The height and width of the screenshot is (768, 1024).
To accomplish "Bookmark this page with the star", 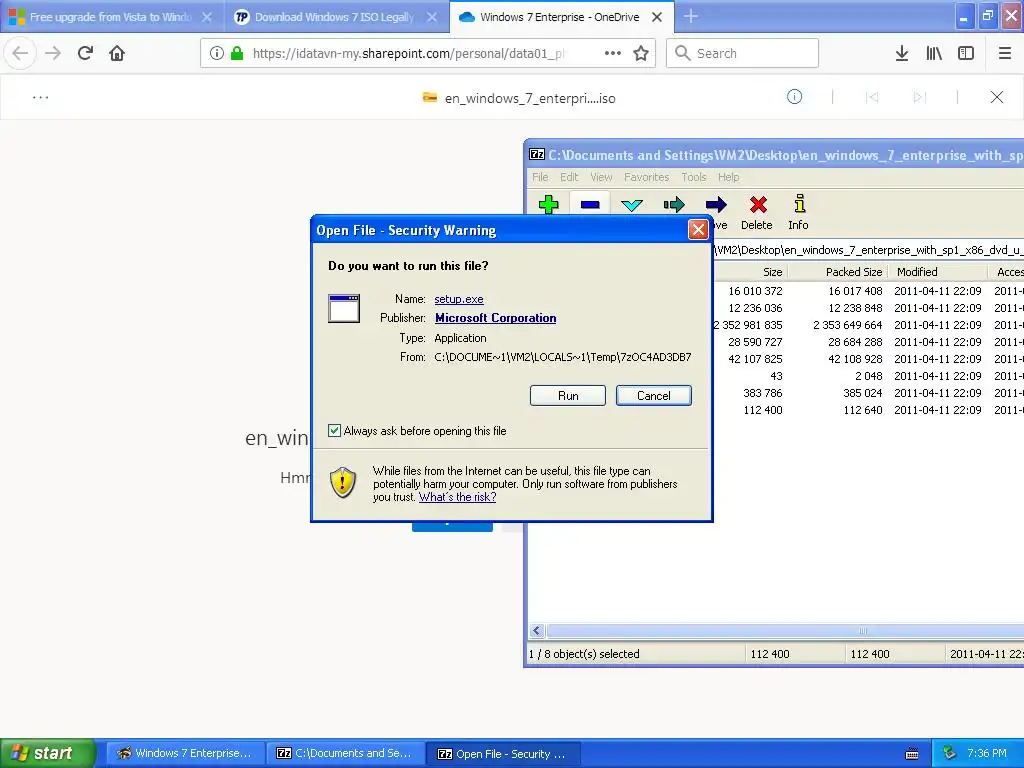I will point(641,53).
